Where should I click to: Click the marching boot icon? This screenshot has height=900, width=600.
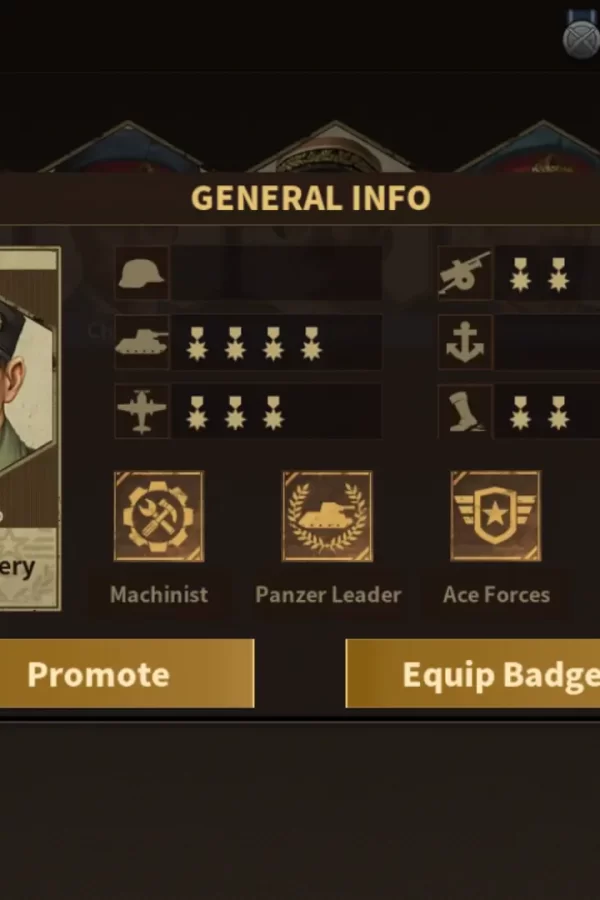[x=465, y=412]
